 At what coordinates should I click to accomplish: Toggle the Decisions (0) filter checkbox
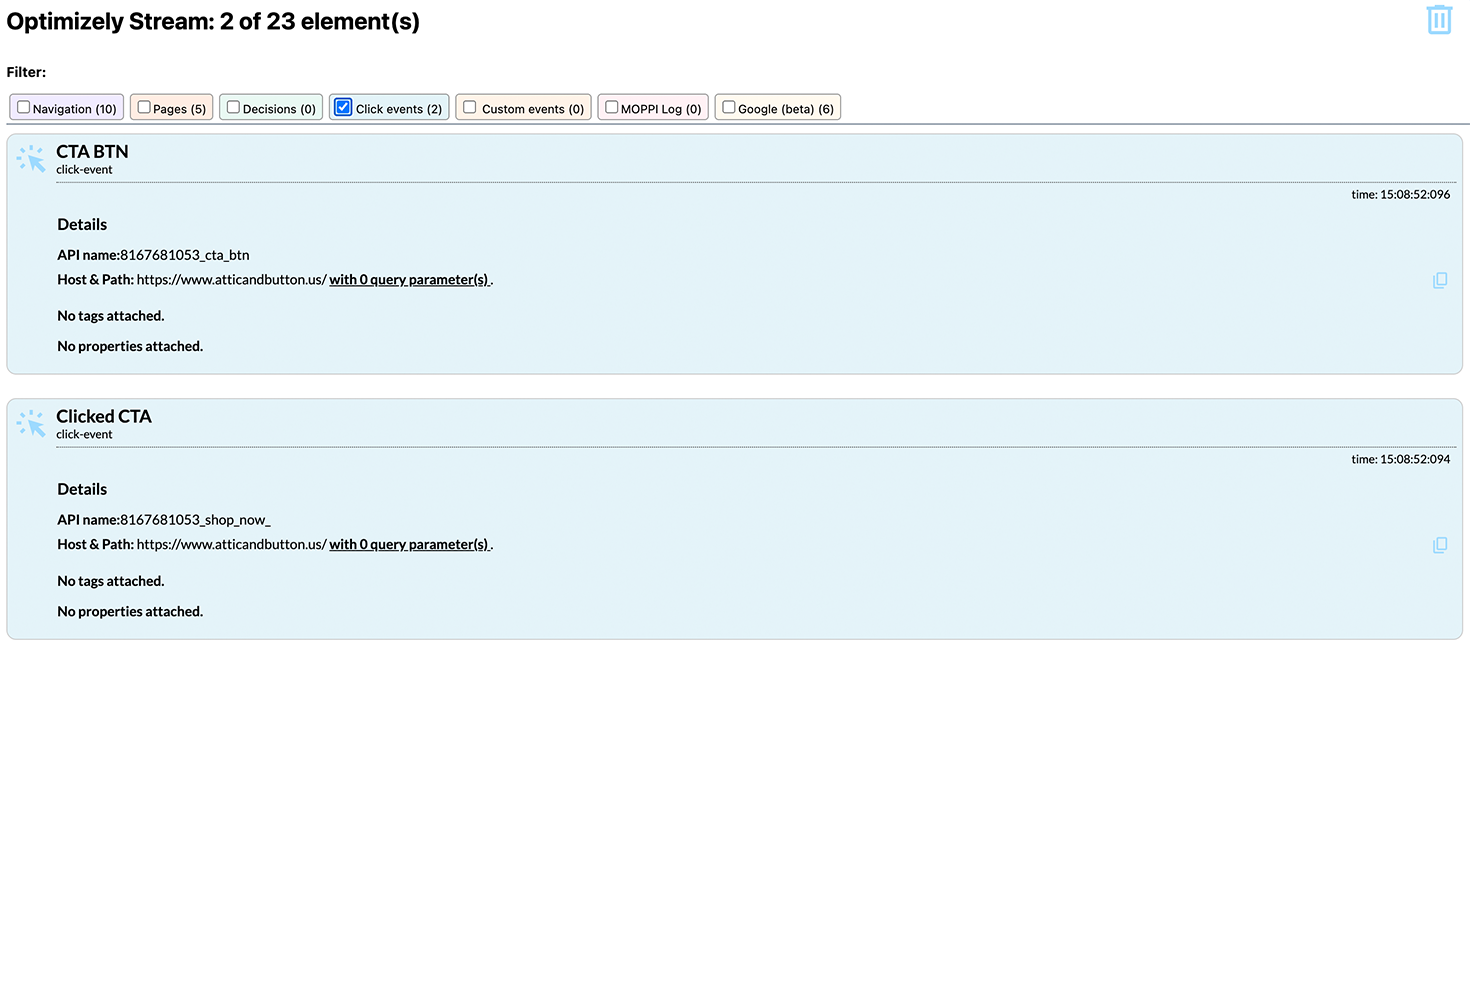(233, 107)
